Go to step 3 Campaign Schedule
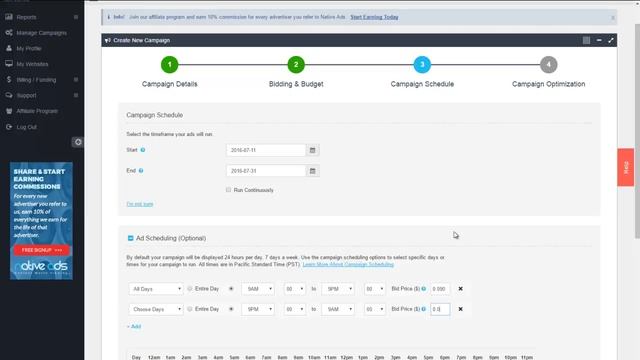640x360 pixels. tap(422, 64)
